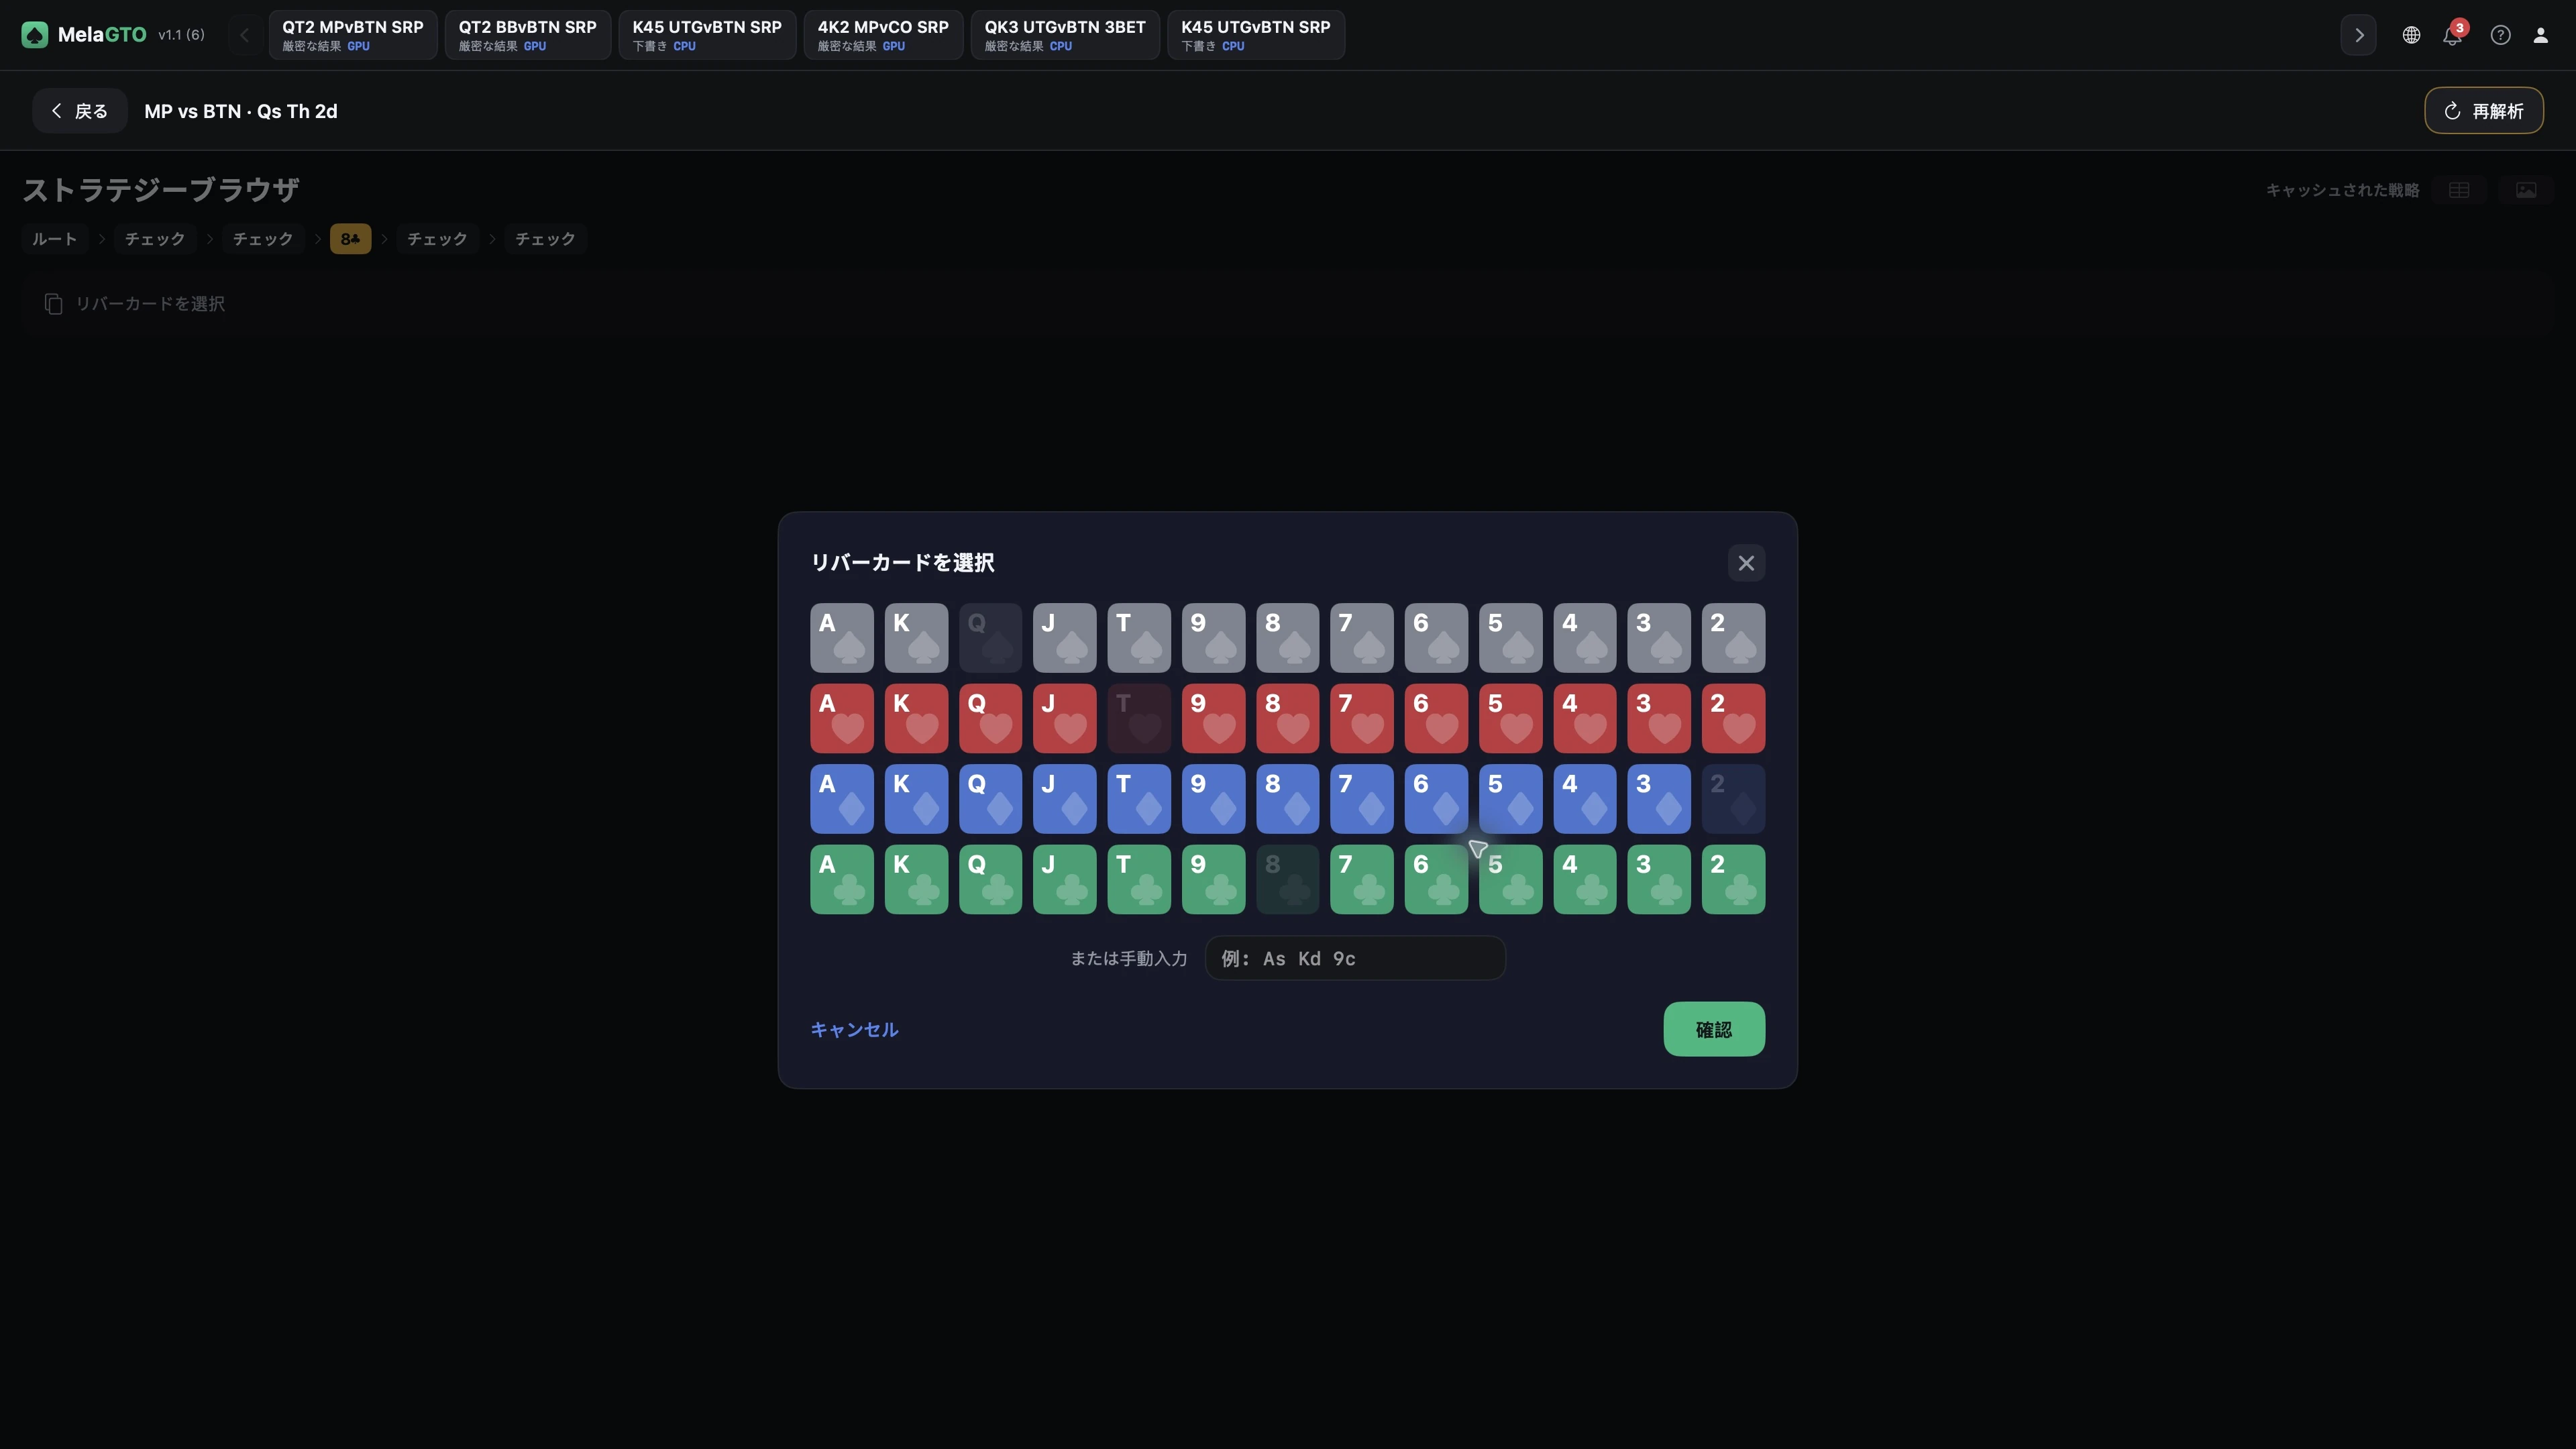
Task: Pick the 2 of clubs card
Action: click(x=1733, y=879)
